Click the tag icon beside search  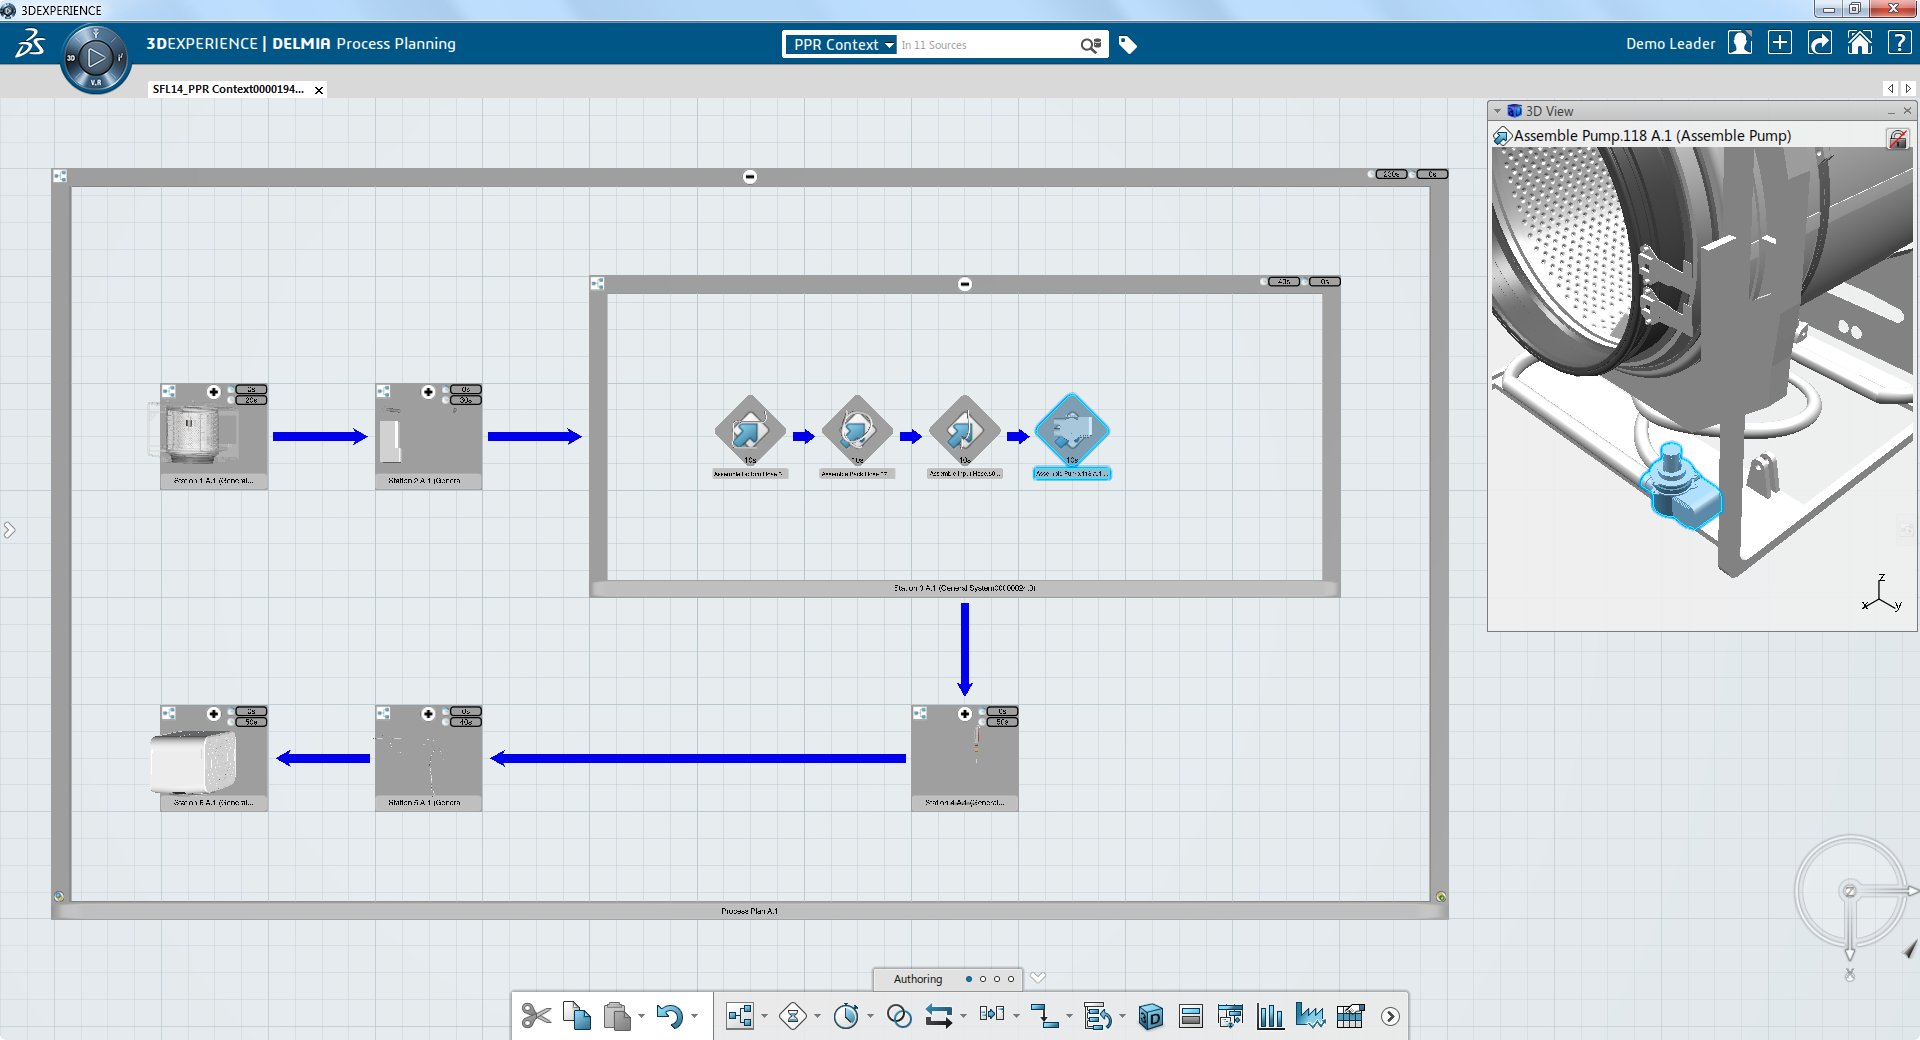[1128, 45]
